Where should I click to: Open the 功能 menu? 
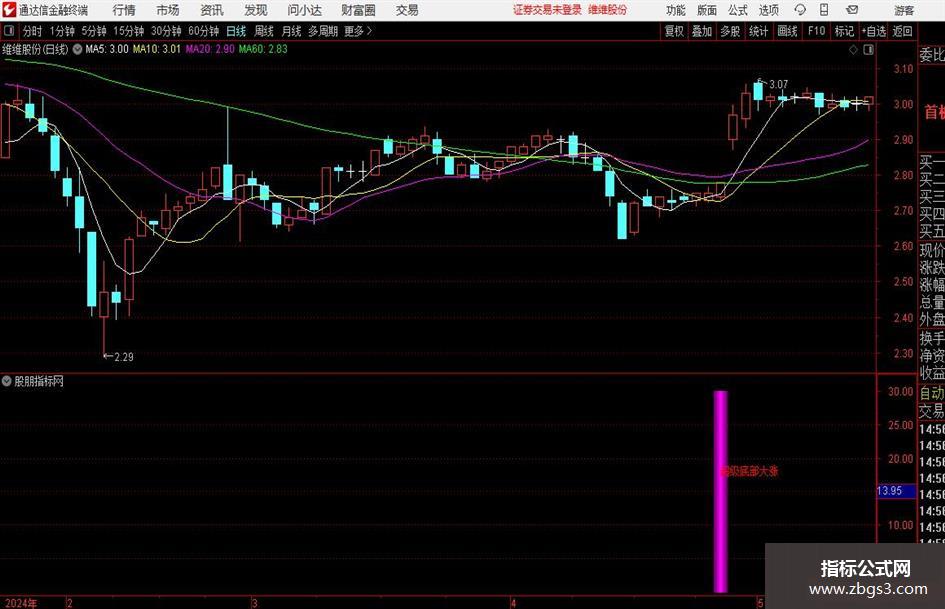click(676, 10)
